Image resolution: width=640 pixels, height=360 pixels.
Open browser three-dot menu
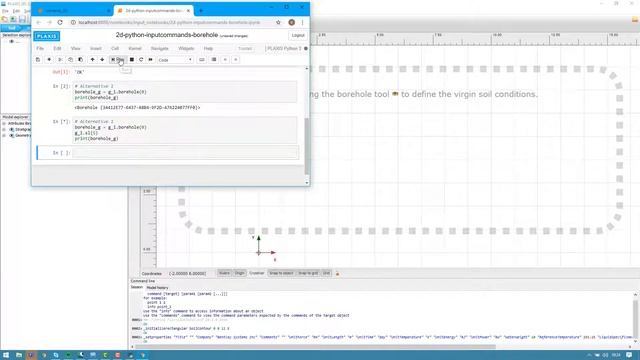pyautogui.click(x=302, y=22)
